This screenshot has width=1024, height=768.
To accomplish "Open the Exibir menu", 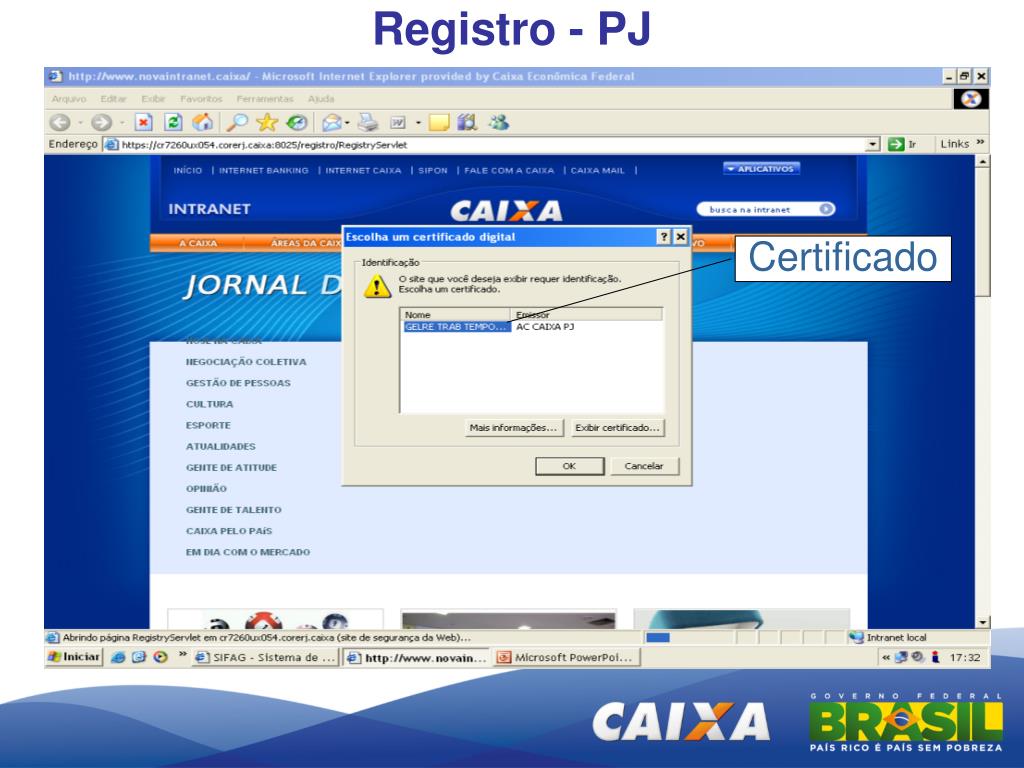I will click(153, 99).
